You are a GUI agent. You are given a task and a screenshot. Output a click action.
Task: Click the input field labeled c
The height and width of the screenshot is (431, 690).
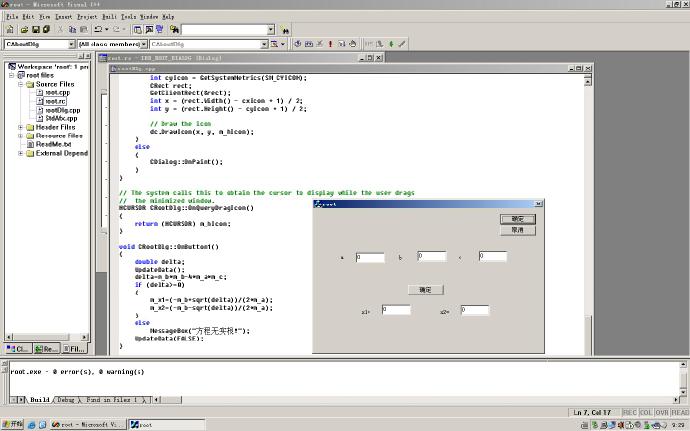493,256
